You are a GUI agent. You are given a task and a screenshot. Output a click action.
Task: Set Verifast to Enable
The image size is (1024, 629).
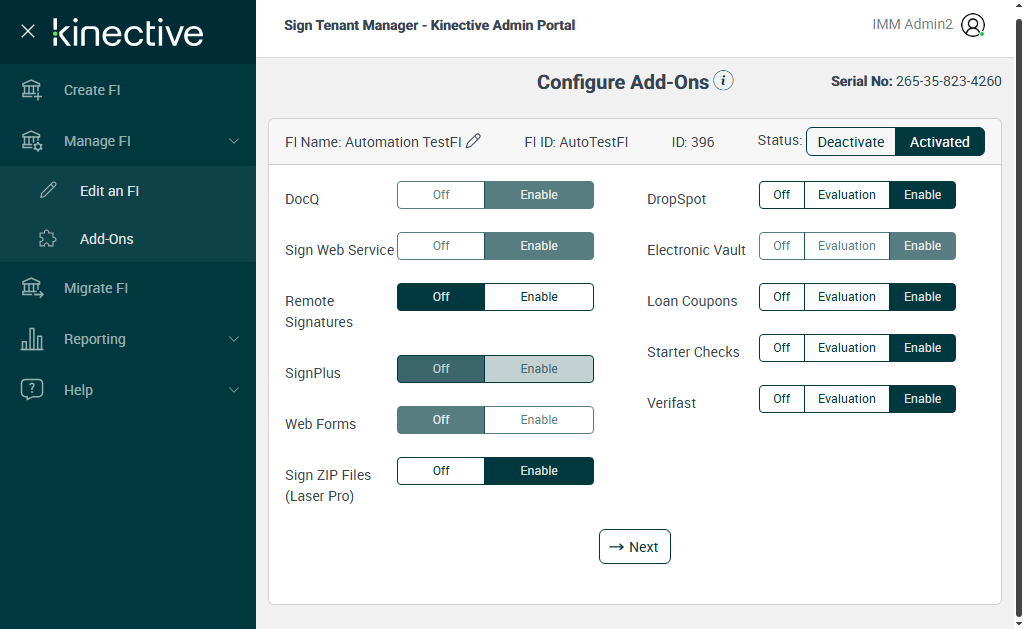[x=922, y=398]
